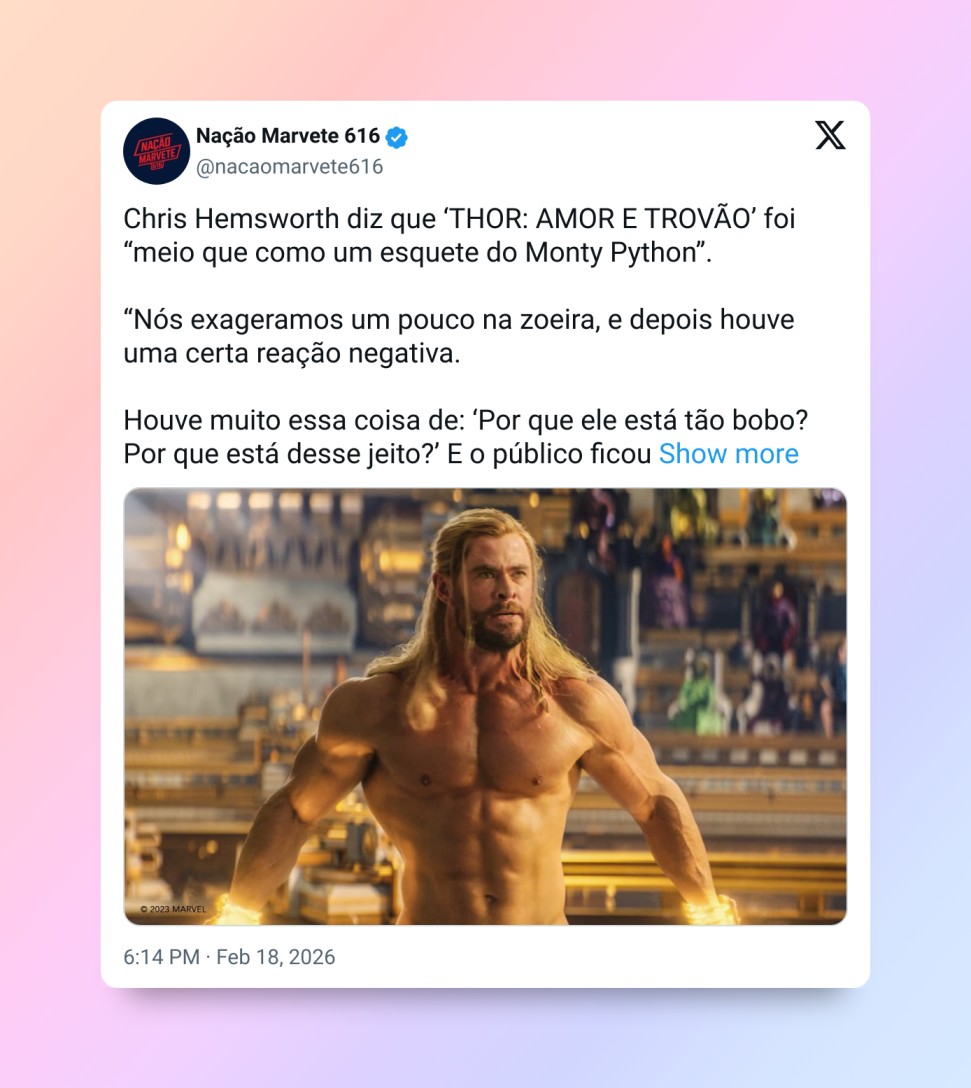Open the @nacaomarvete616 handle
The width and height of the screenshot is (971, 1088).
pyautogui.click(x=289, y=167)
